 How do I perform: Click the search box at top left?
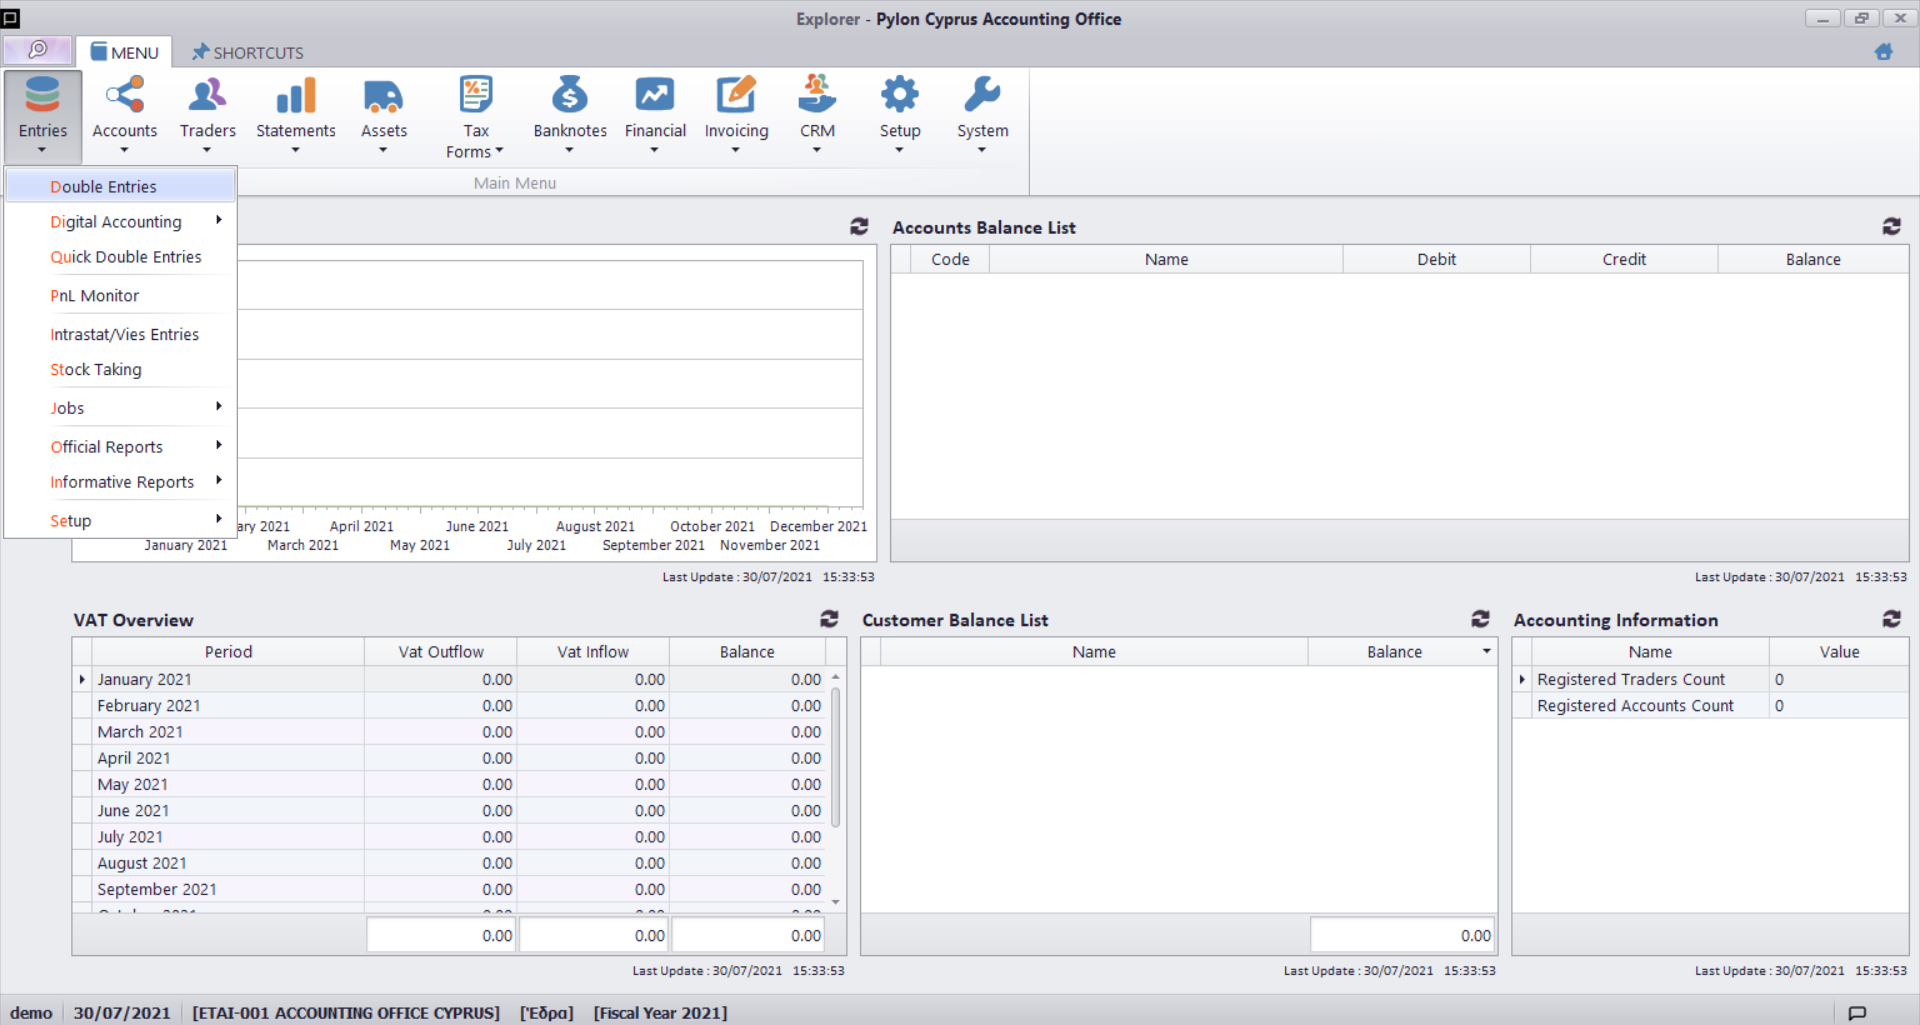pyautogui.click(x=38, y=50)
